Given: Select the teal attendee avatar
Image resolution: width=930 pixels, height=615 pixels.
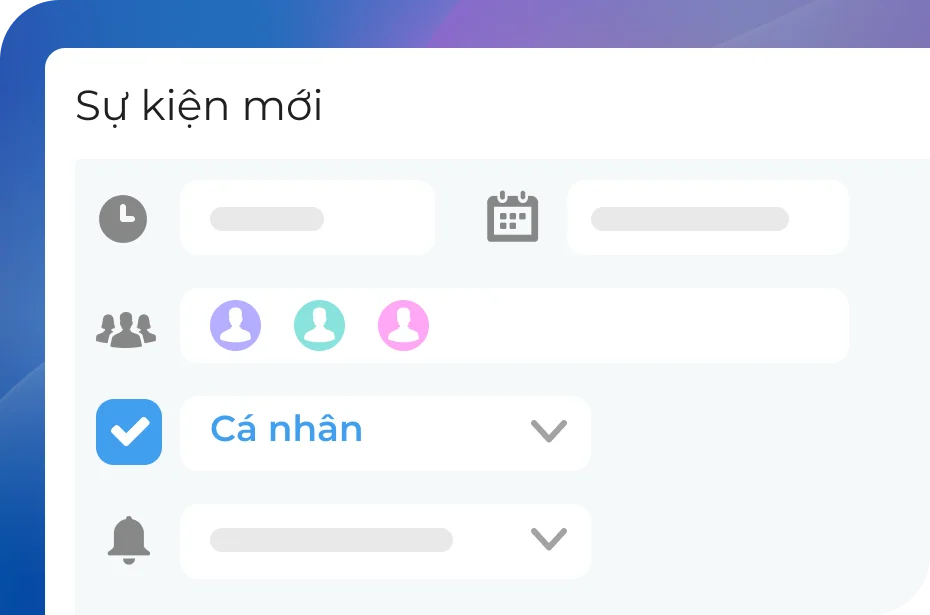Looking at the screenshot, I should coord(319,325).
